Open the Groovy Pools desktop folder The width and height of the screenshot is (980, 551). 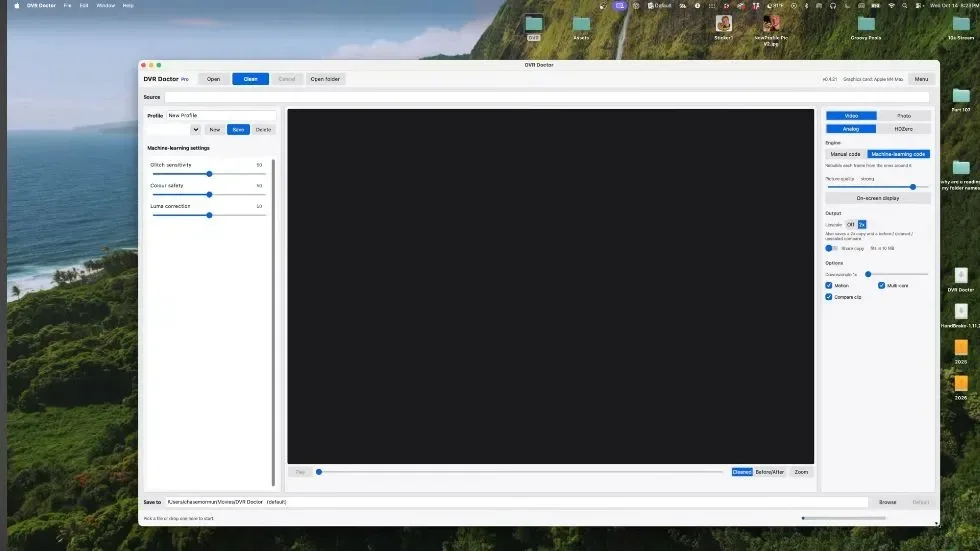[866, 25]
